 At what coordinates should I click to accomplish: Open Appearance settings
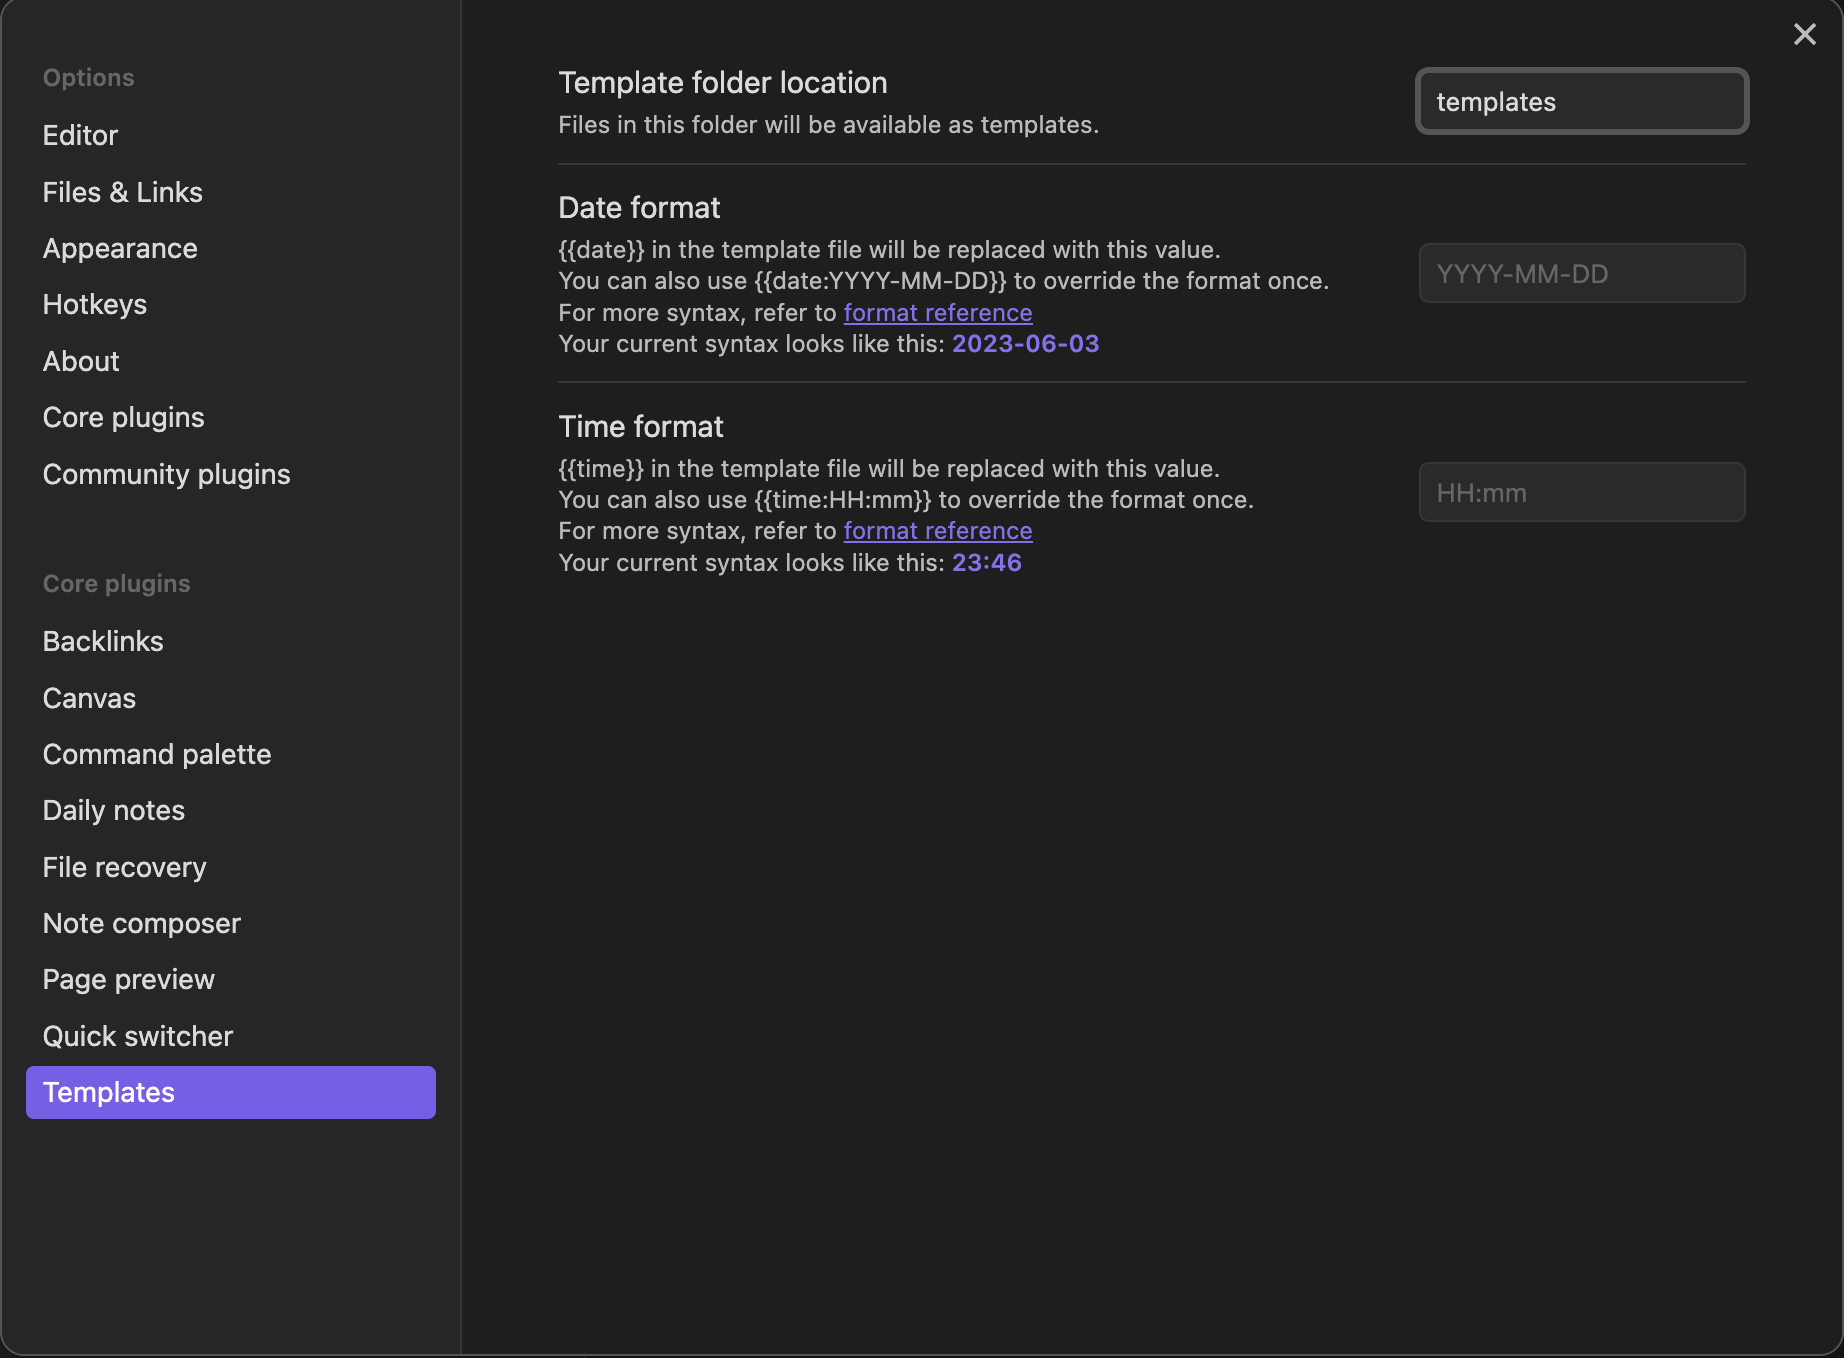coord(120,248)
